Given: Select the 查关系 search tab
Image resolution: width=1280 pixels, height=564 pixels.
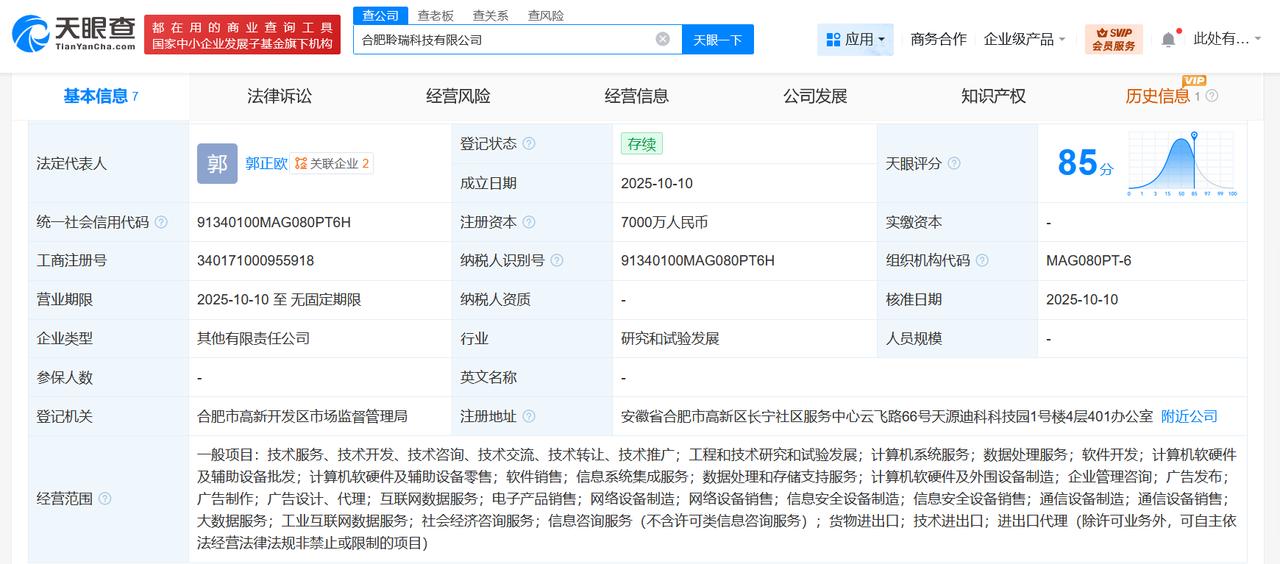Looking at the screenshot, I should pyautogui.click(x=490, y=15).
